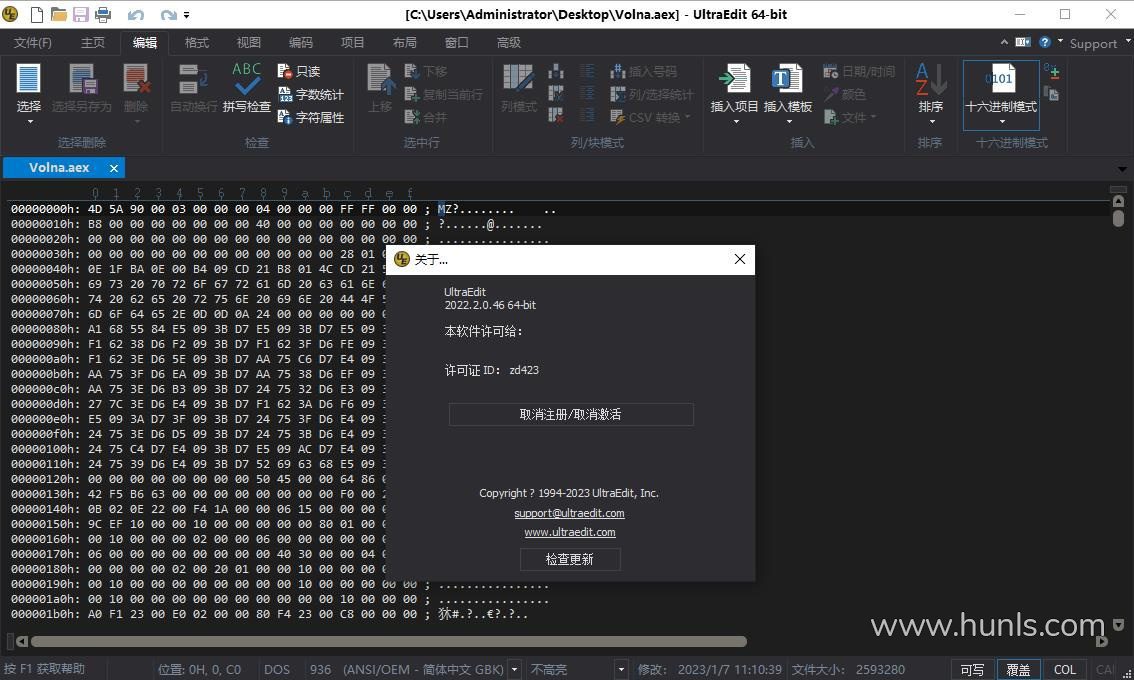Viewport: 1134px width, 680px height.
Task: Click the 颜色 color picker item
Action: tap(844, 94)
